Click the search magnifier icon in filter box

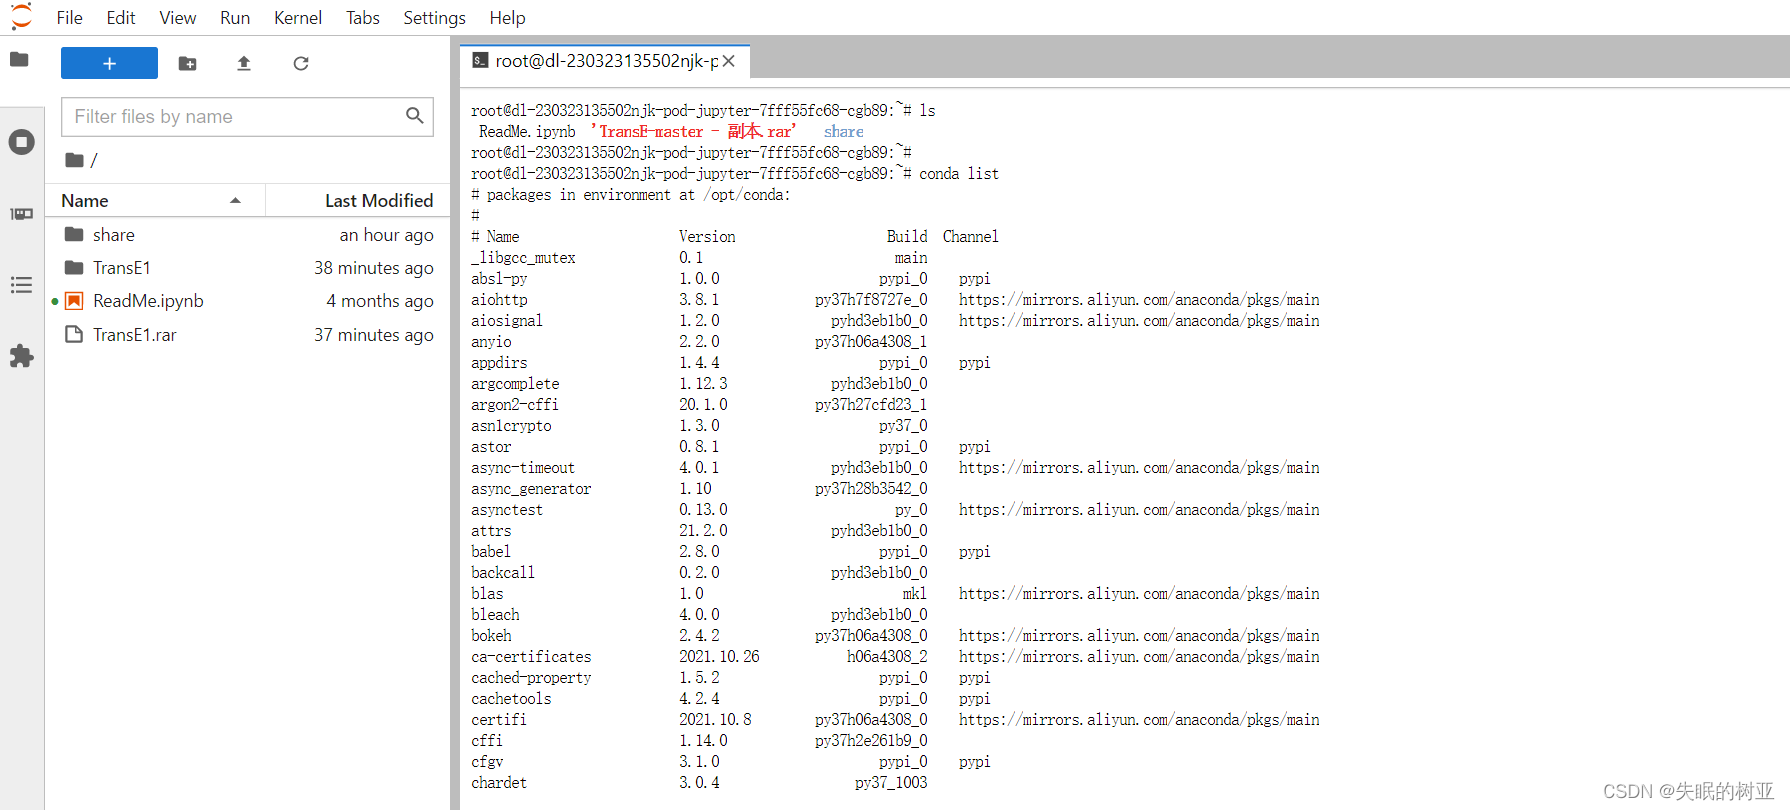point(414,116)
